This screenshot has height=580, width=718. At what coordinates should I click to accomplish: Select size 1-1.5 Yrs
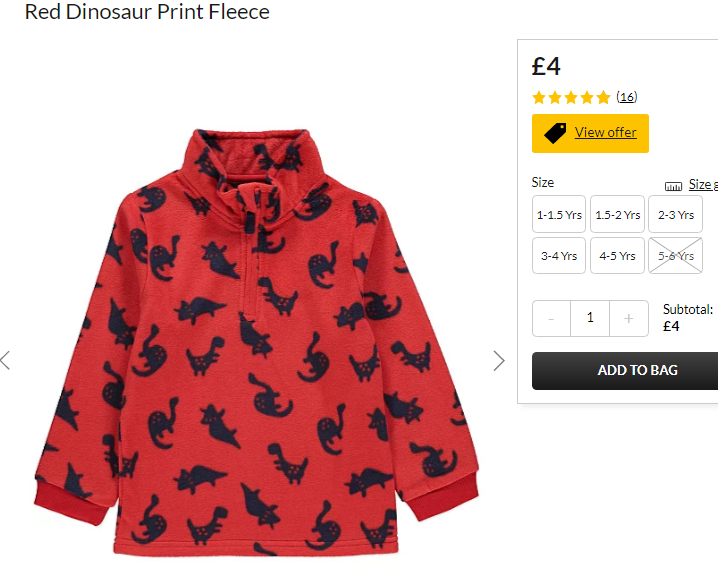[559, 214]
